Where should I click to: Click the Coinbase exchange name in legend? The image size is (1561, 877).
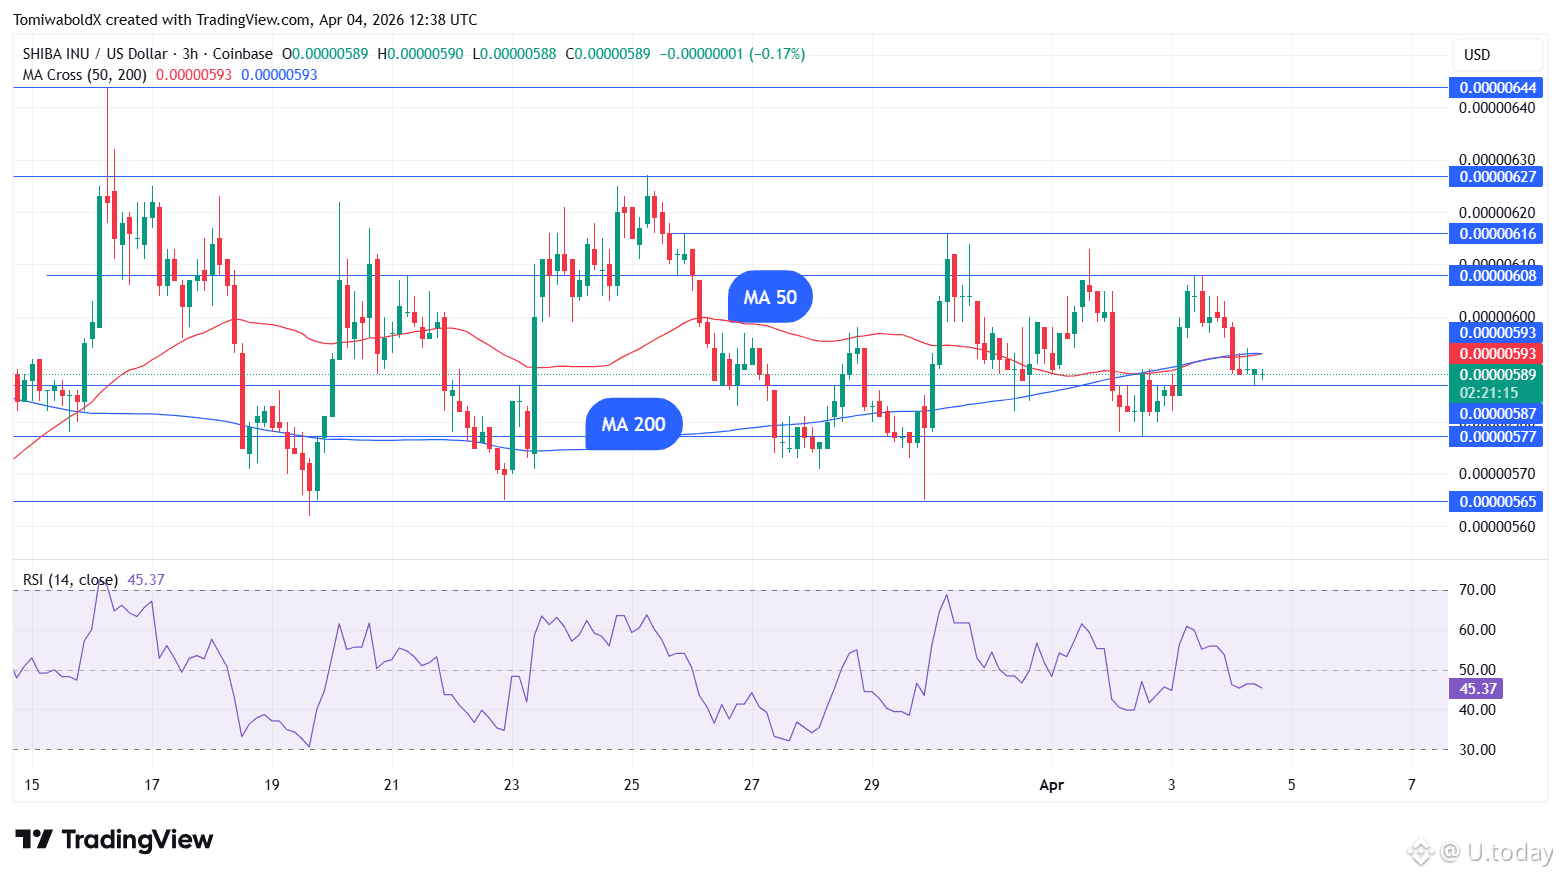pyautogui.click(x=243, y=54)
